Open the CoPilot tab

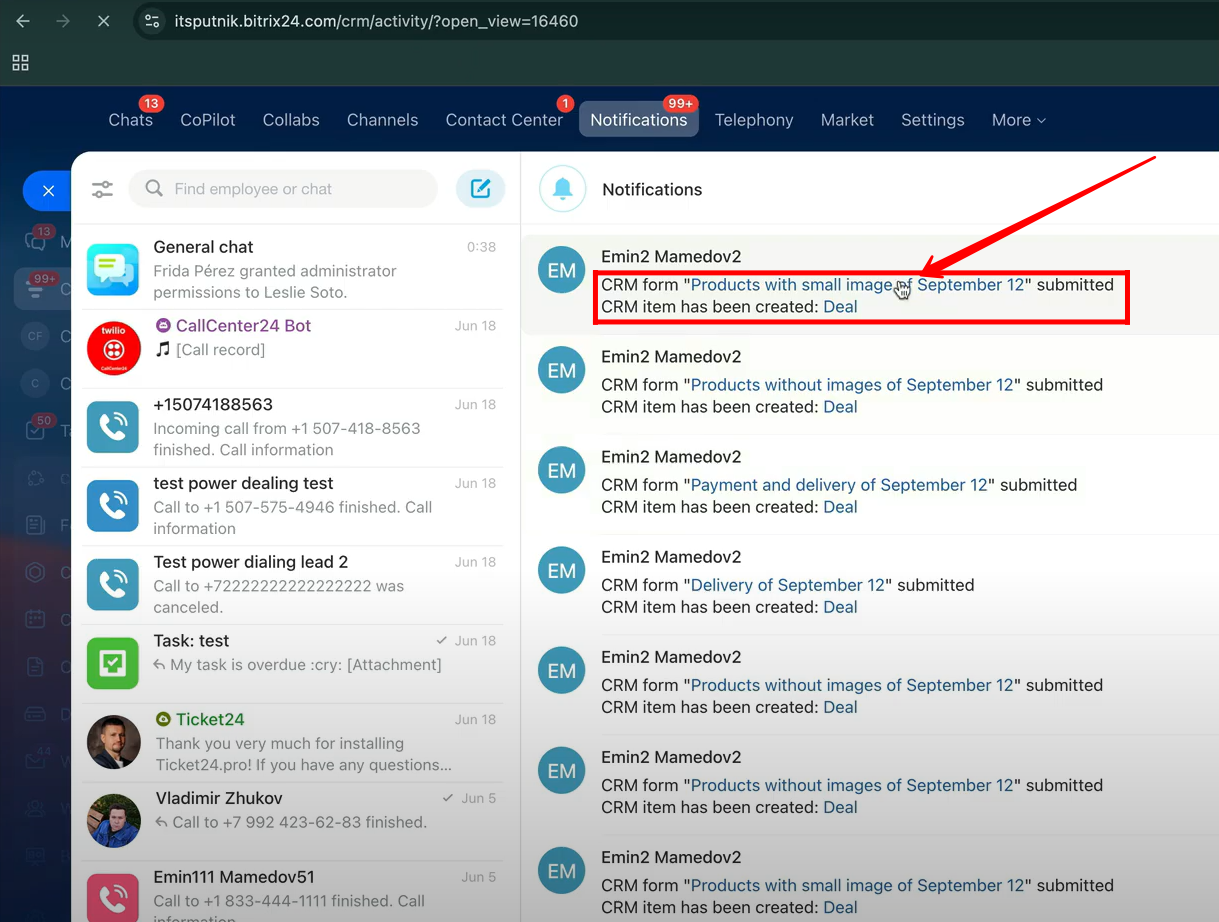coord(208,120)
